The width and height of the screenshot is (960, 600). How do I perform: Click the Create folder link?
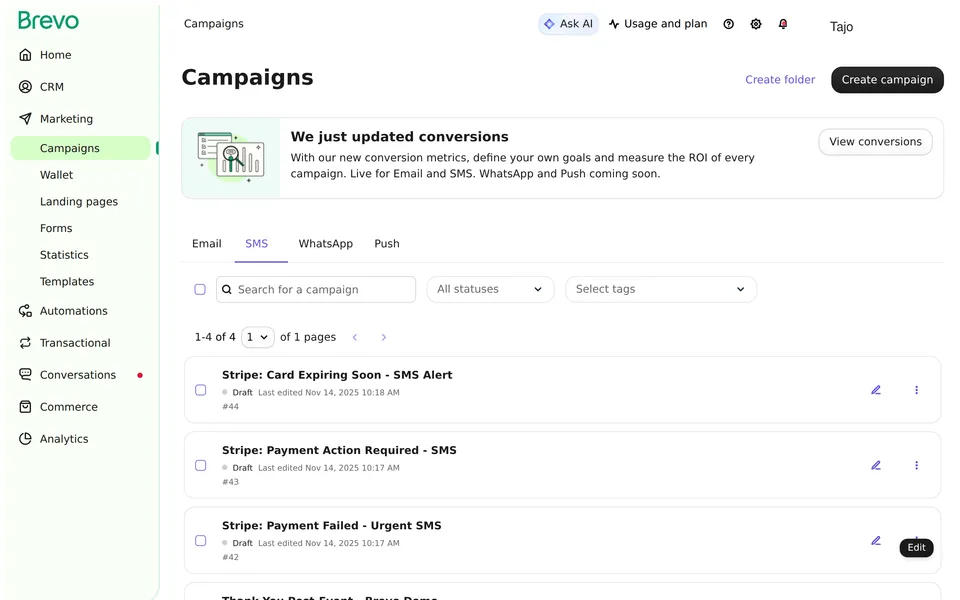(780, 80)
